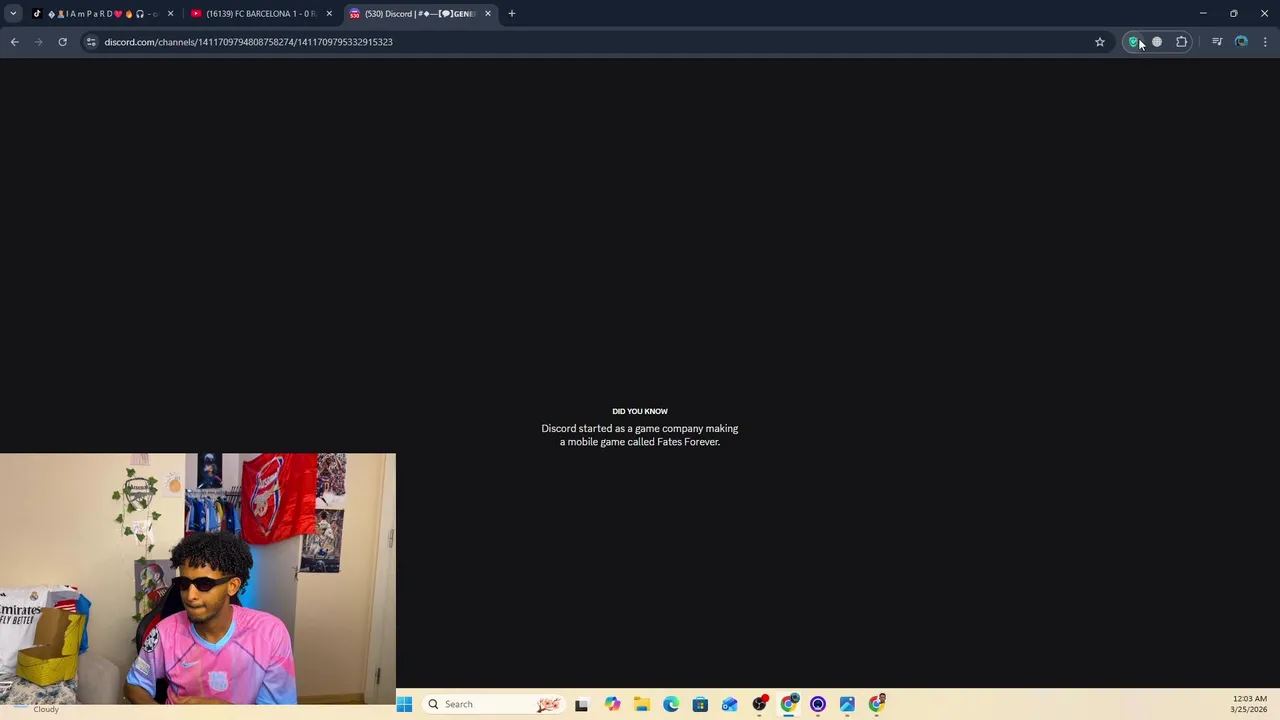Close the TikTok IAmPaRD tab
Image resolution: width=1280 pixels, height=720 pixels.
[170, 14]
